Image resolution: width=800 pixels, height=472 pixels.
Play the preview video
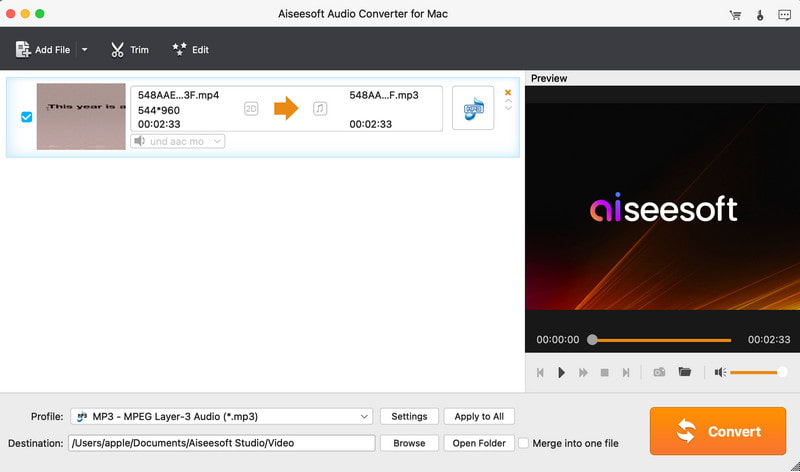(x=561, y=372)
